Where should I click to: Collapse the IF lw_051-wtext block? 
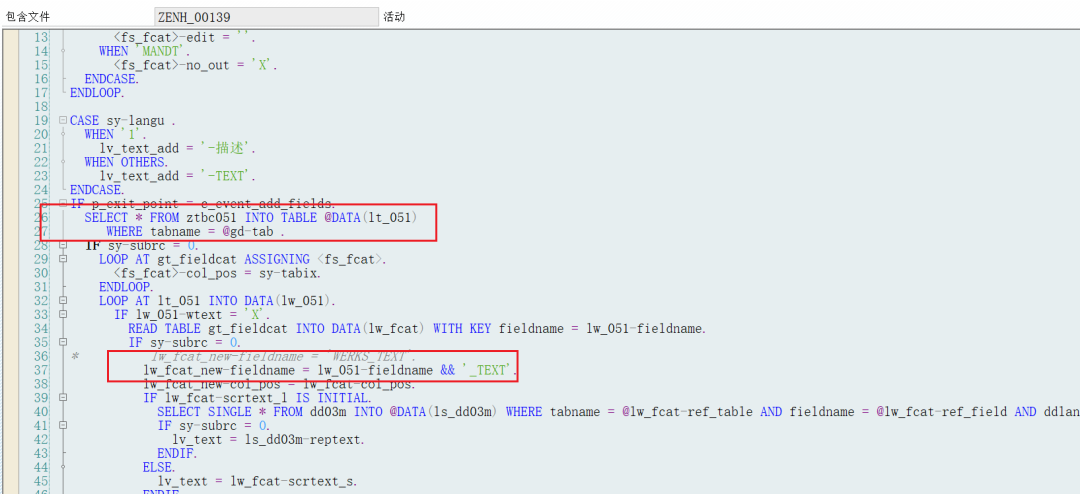pyautogui.click(x=63, y=315)
